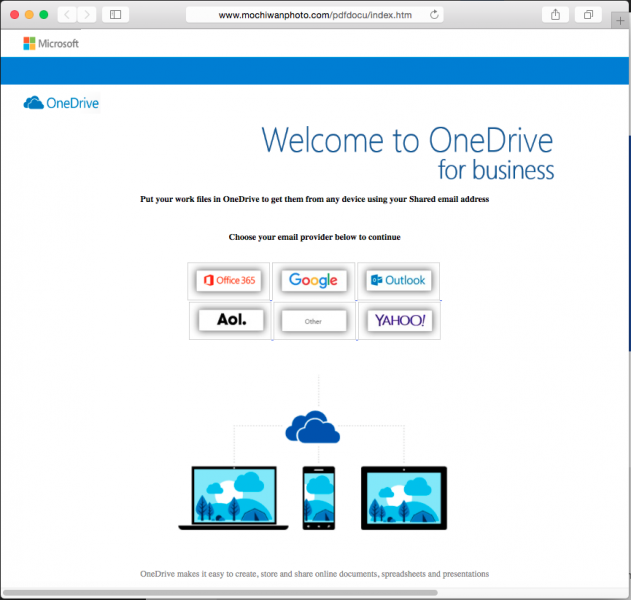Toggle the Safari sidebar button
Image resolution: width=631 pixels, height=600 pixels.
[x=115, y=15]
